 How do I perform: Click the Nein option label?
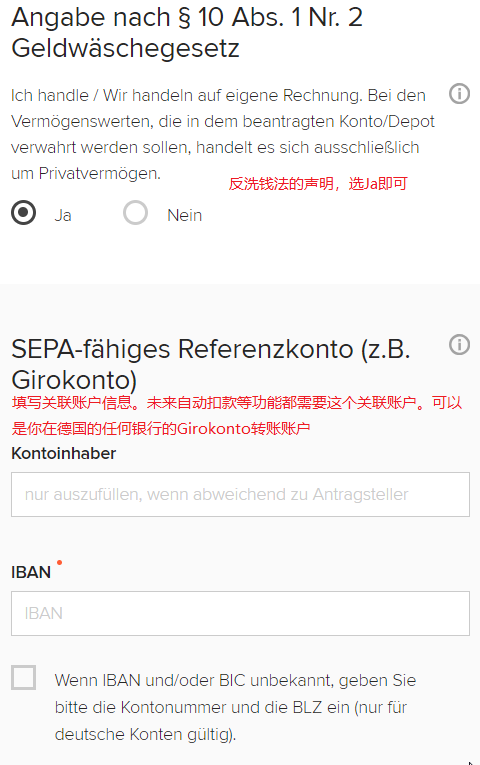(184, 215)
